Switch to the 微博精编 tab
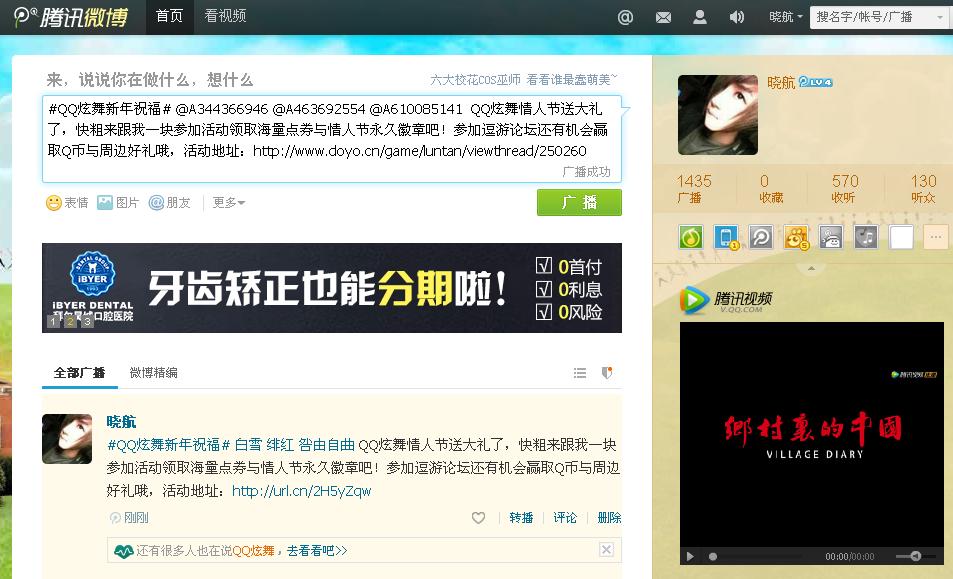Image resolution: width=953 pixels, height=579 pixels. 154,372
